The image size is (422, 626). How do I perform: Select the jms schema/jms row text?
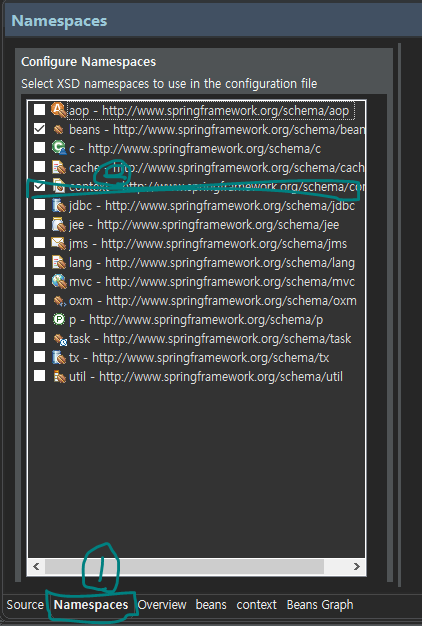208,244
